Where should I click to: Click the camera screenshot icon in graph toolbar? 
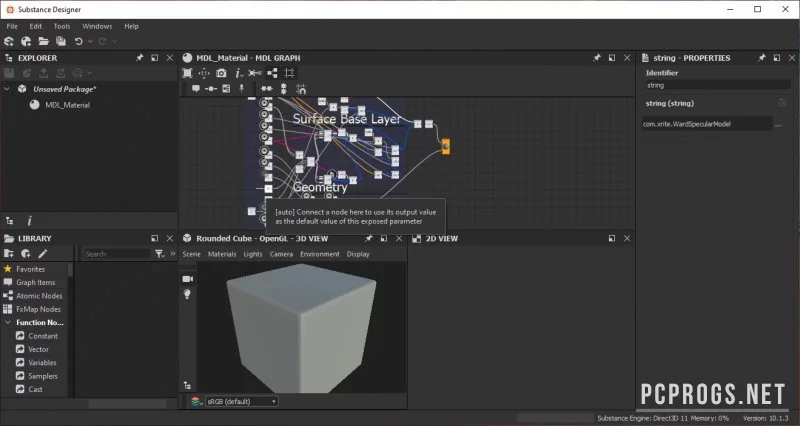221,73
